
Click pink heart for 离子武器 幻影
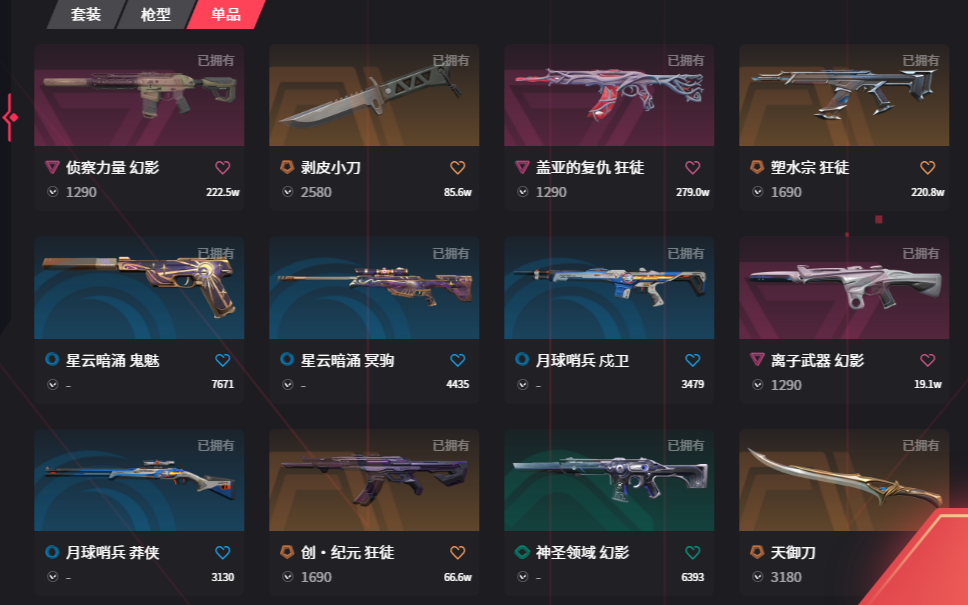click(x=927, y=360)
